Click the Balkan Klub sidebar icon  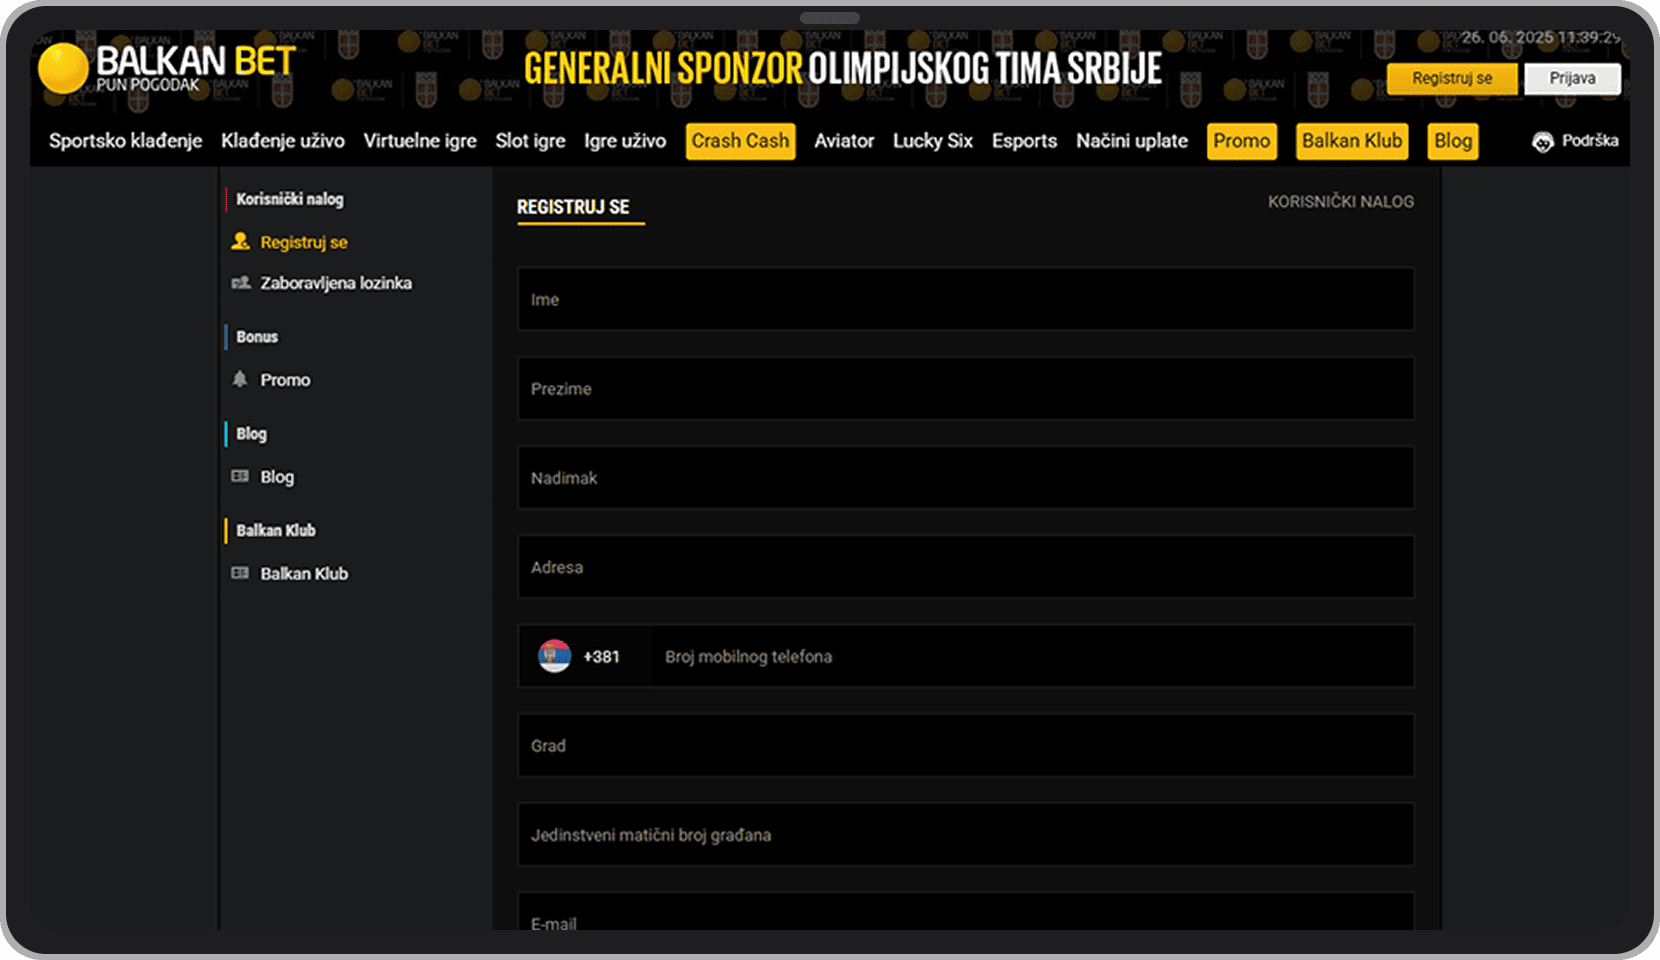point(240,573)
